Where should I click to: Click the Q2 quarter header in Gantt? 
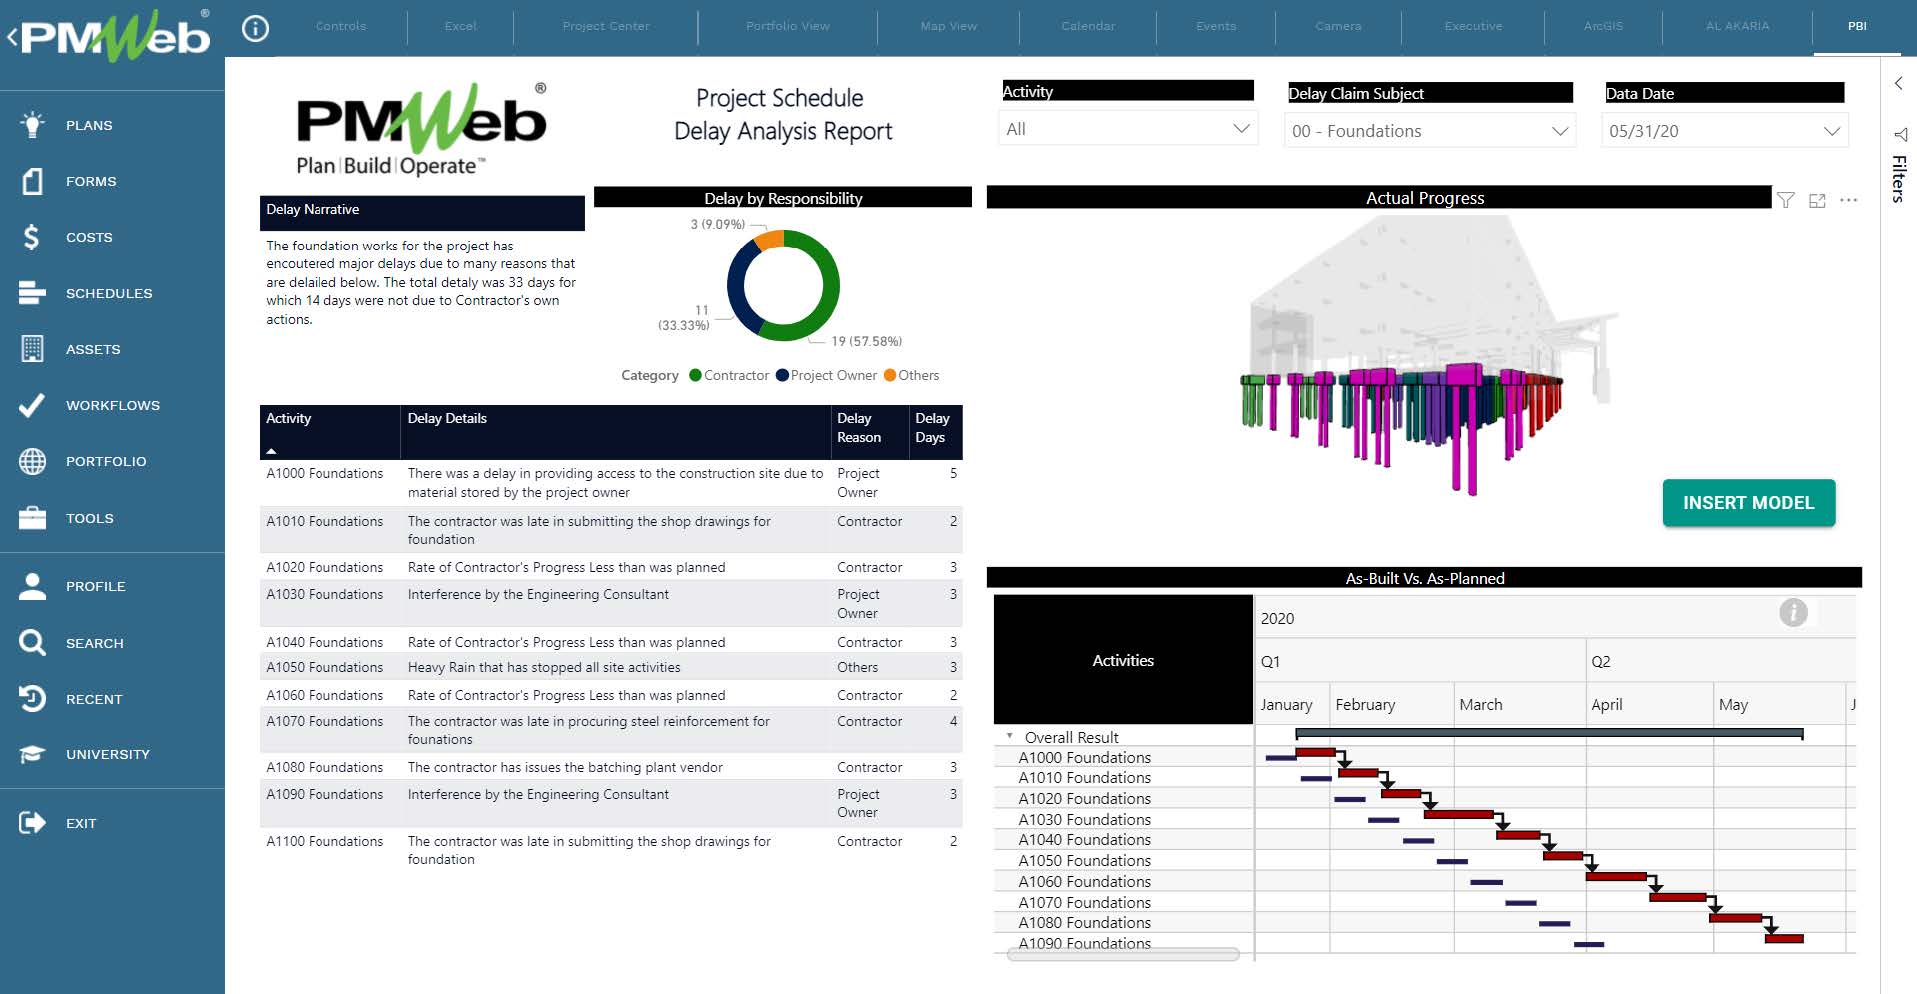point(1601,661)
